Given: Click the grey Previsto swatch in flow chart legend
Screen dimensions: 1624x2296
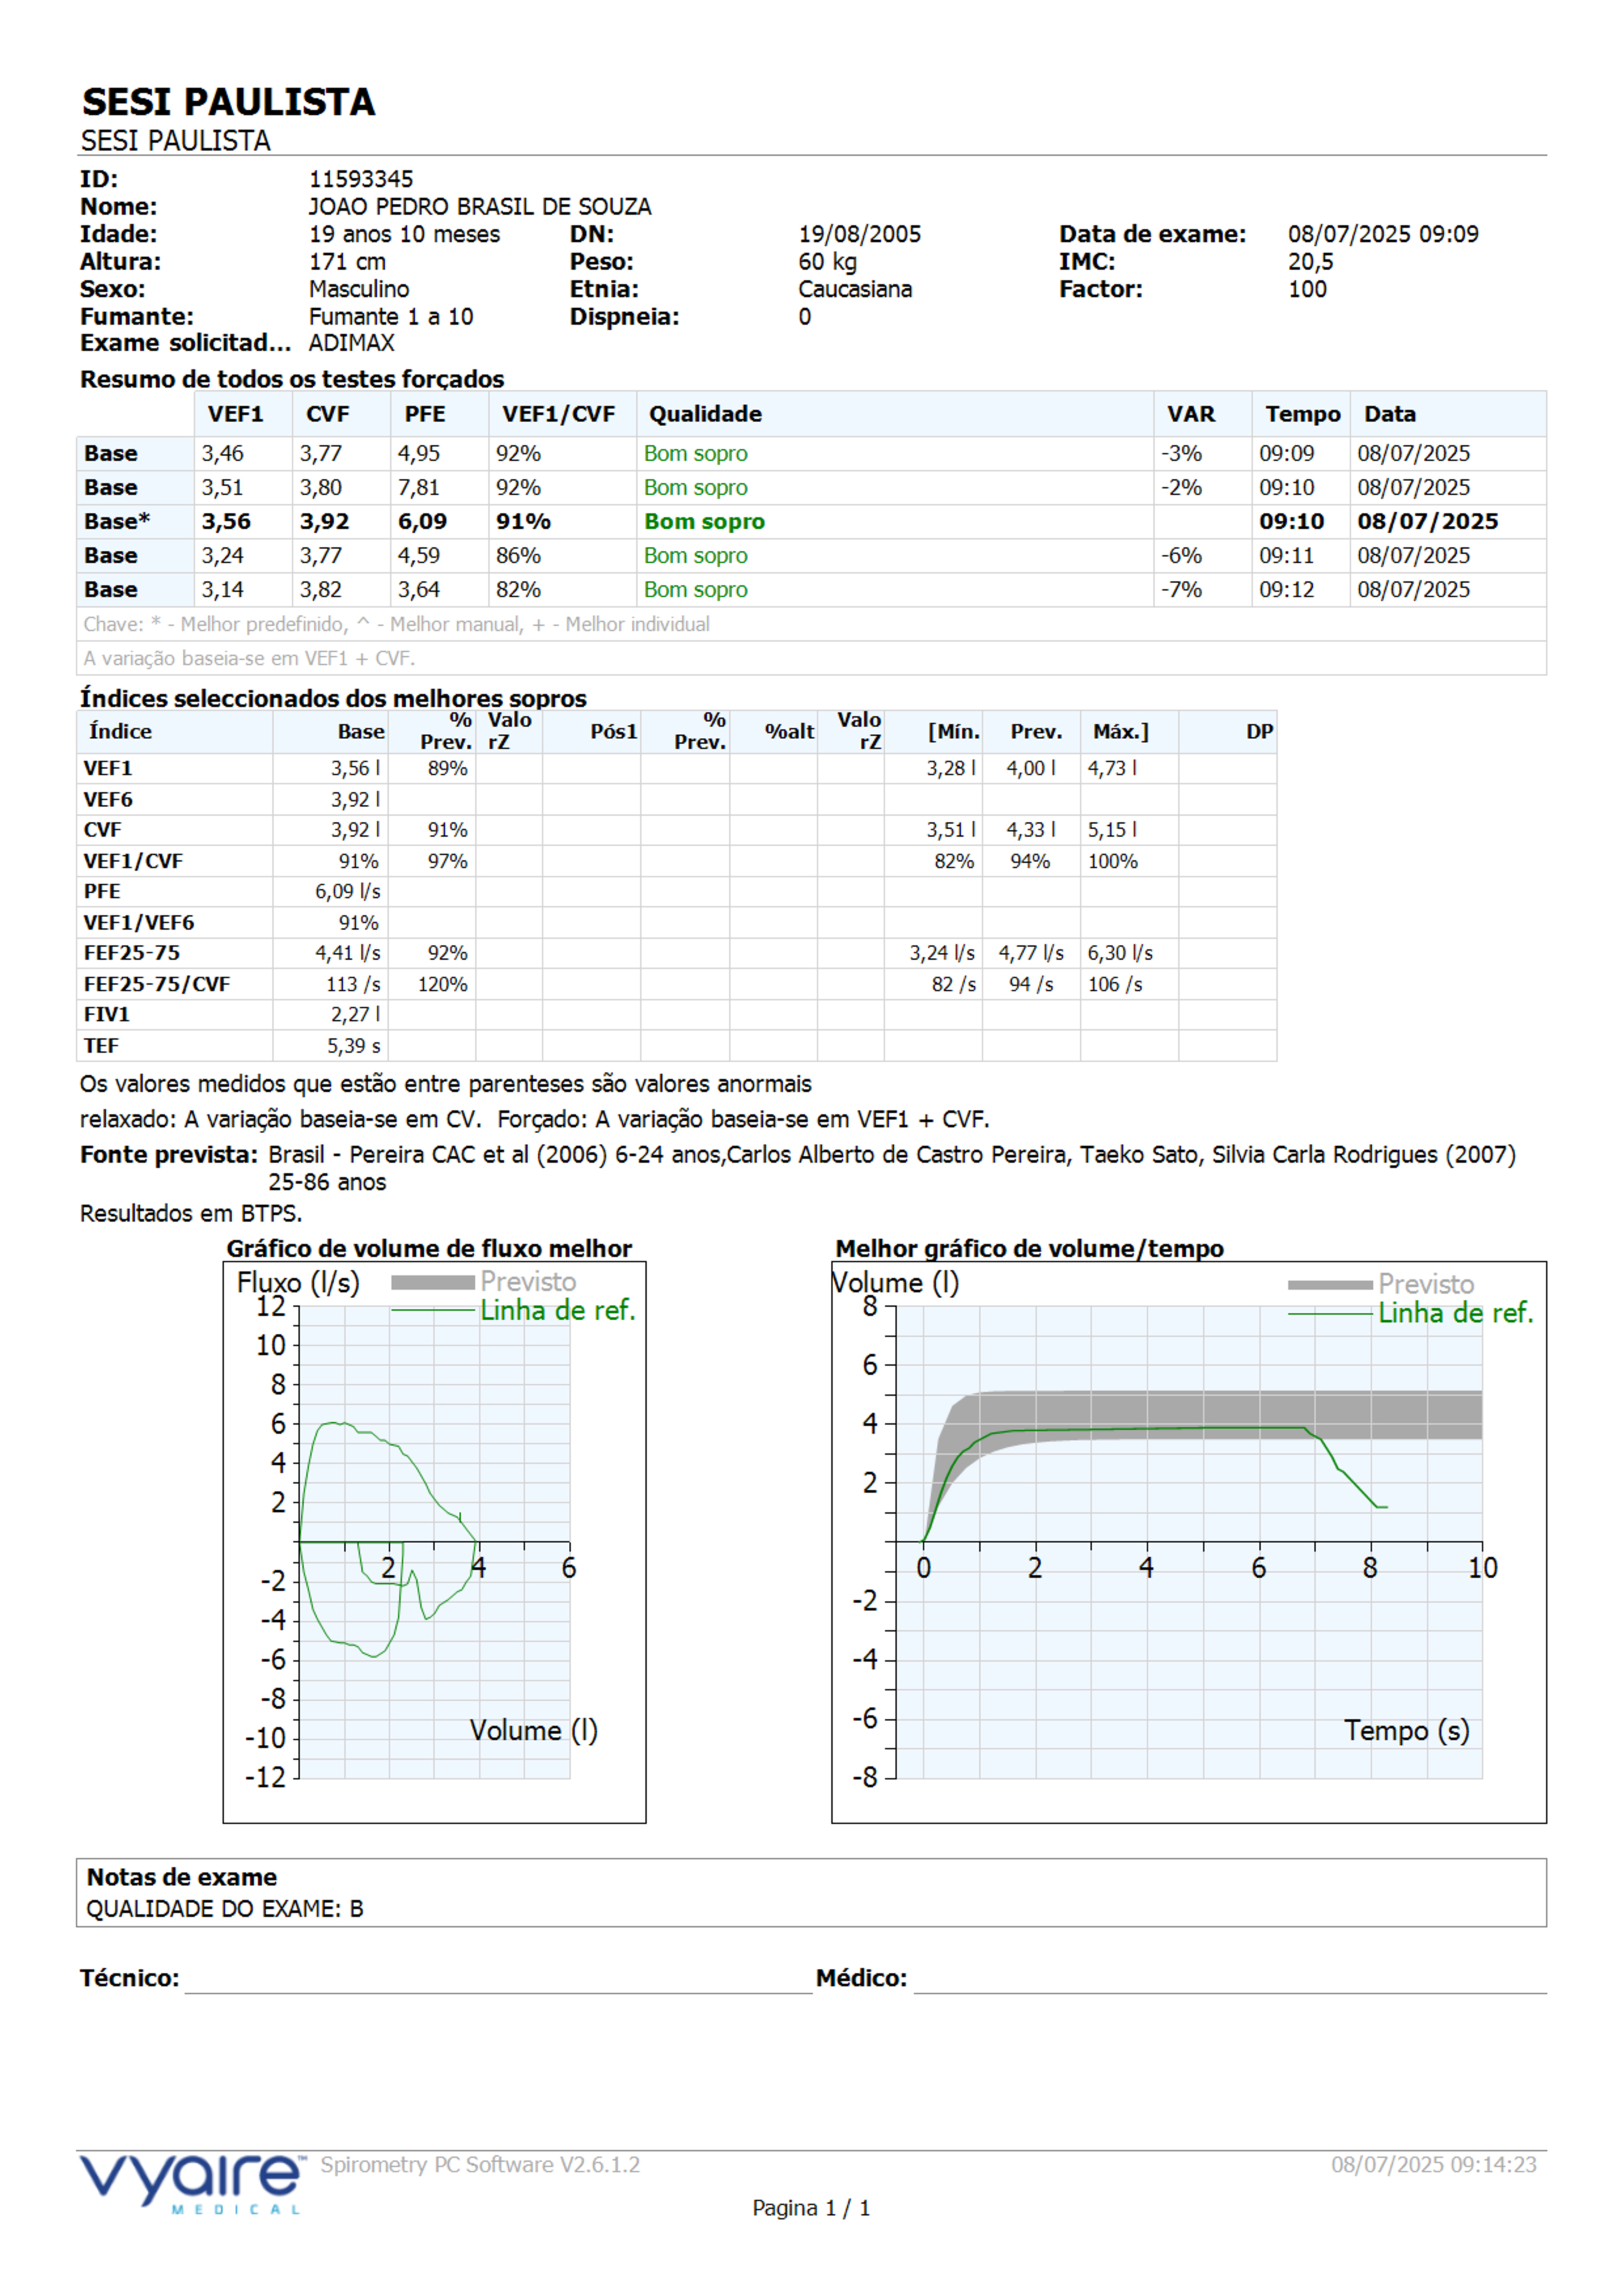Looking at the screenshot, I should [433, 1282].
